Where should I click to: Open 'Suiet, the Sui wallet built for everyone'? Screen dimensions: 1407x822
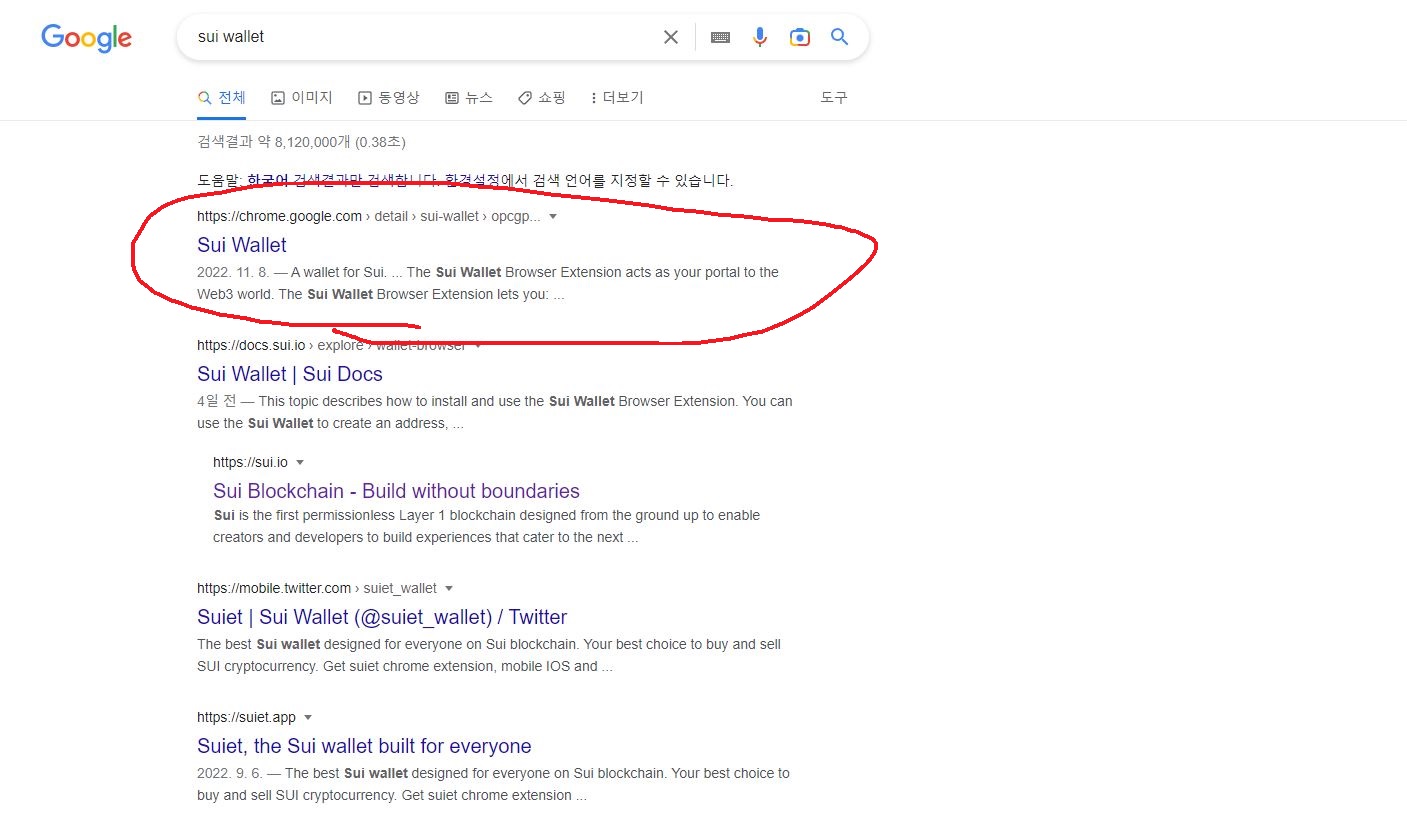pyautogui.click(x=364, y=746)
